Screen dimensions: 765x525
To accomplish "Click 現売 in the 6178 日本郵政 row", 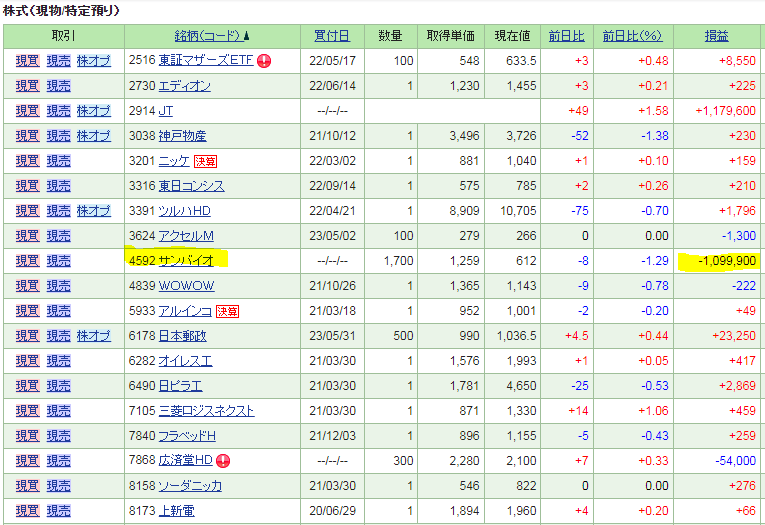I will click(59, 336).
